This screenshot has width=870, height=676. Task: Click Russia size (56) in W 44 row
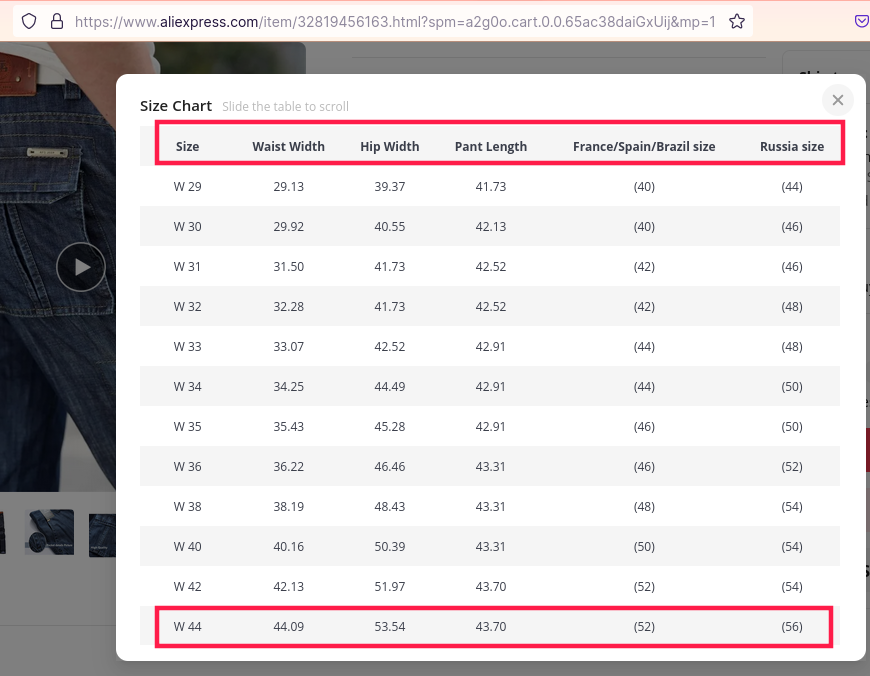pyautogui.click(x=791, y=627)
